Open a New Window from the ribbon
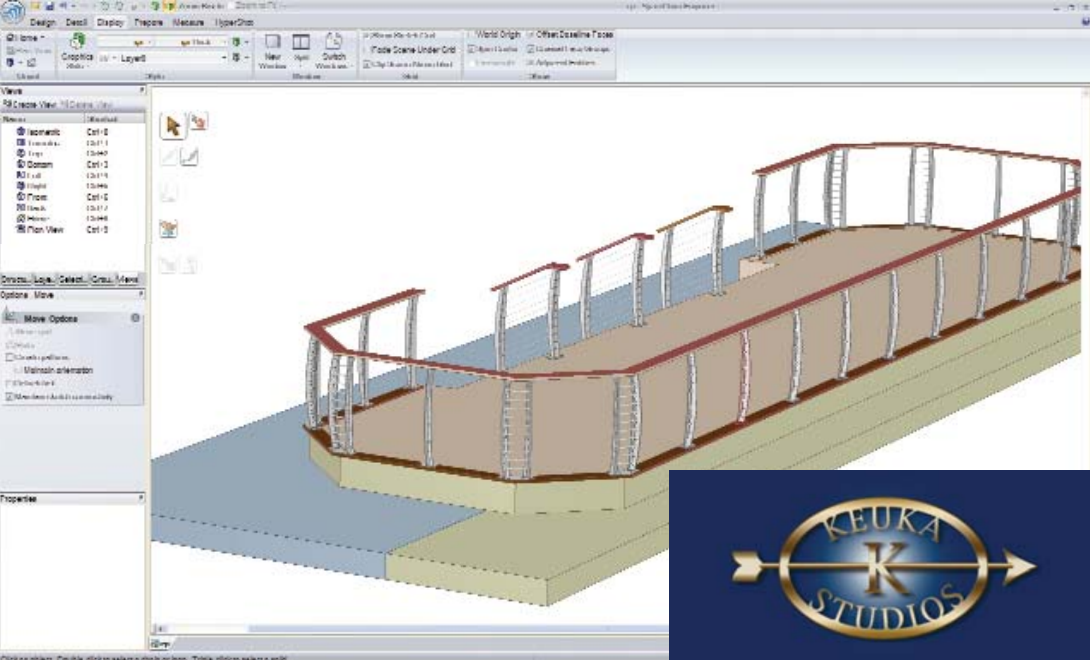This screenshot has height=660, width=1090. click(273, 48)
